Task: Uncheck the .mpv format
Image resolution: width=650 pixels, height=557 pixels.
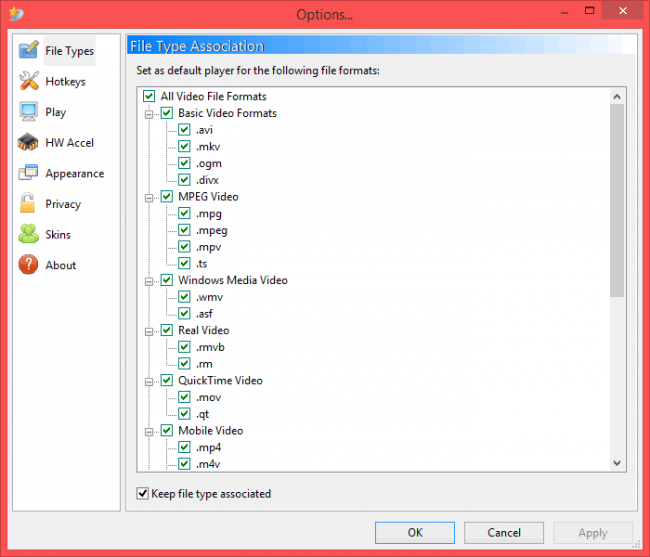Action: [184, 247]
